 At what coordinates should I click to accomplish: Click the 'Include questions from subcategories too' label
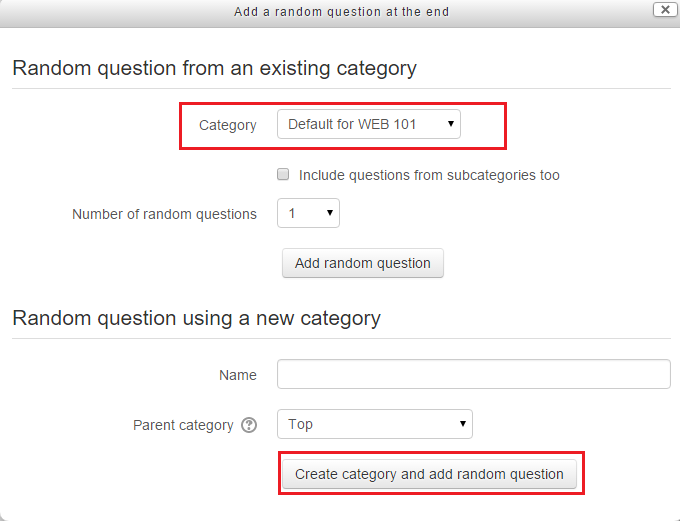pyautogui.click(x=429, y=175)
